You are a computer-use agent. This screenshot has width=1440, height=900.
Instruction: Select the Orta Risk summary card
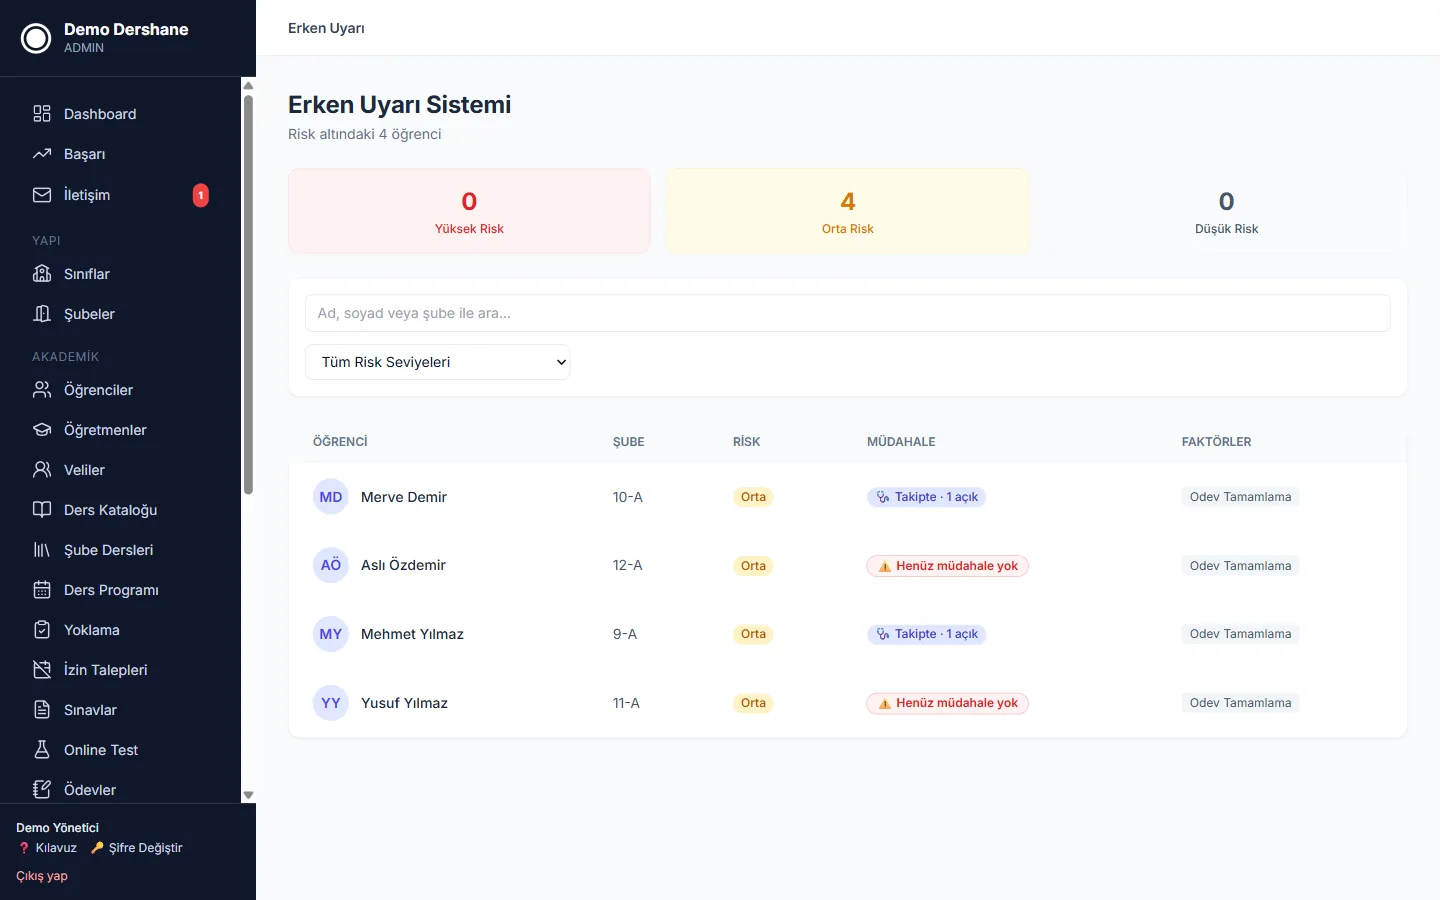pos(848,211)
